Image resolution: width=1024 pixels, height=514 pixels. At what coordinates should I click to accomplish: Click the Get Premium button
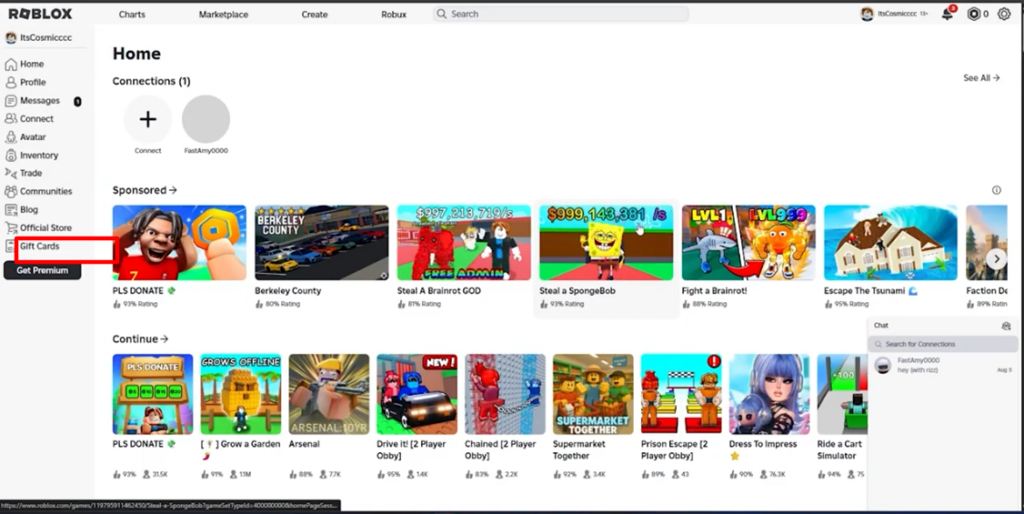point(42,270)
